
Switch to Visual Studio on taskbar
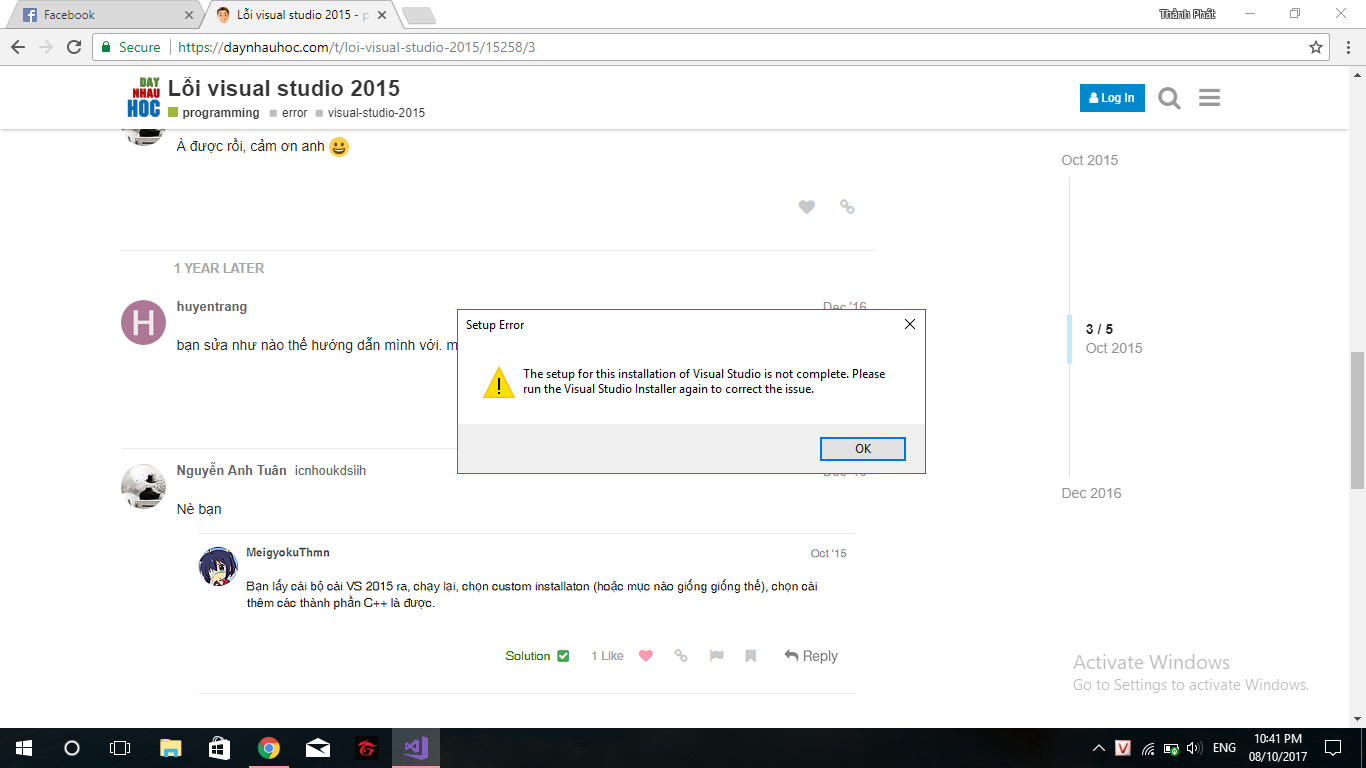coord(416,748)
